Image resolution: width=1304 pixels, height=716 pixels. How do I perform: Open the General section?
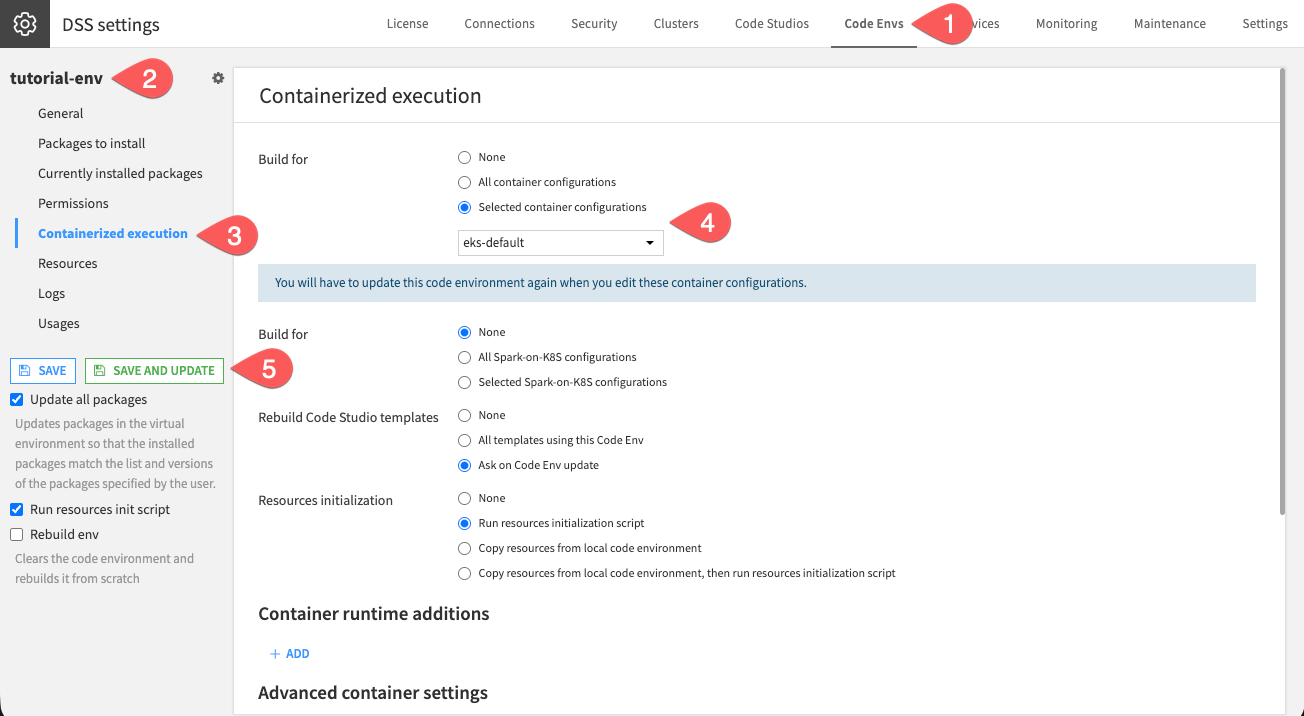61,113
